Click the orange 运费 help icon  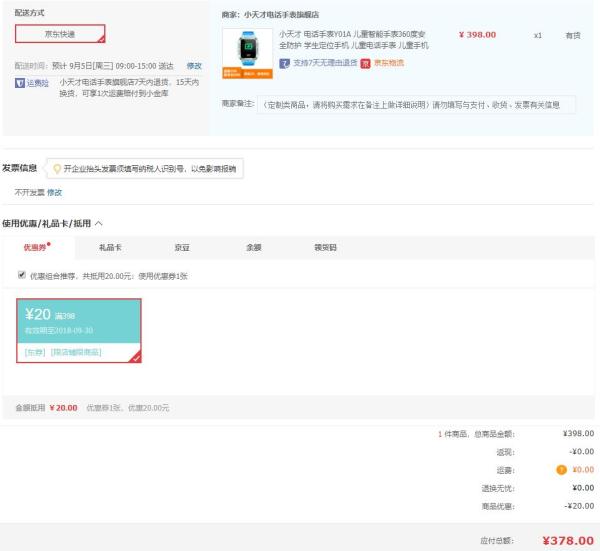561,469
